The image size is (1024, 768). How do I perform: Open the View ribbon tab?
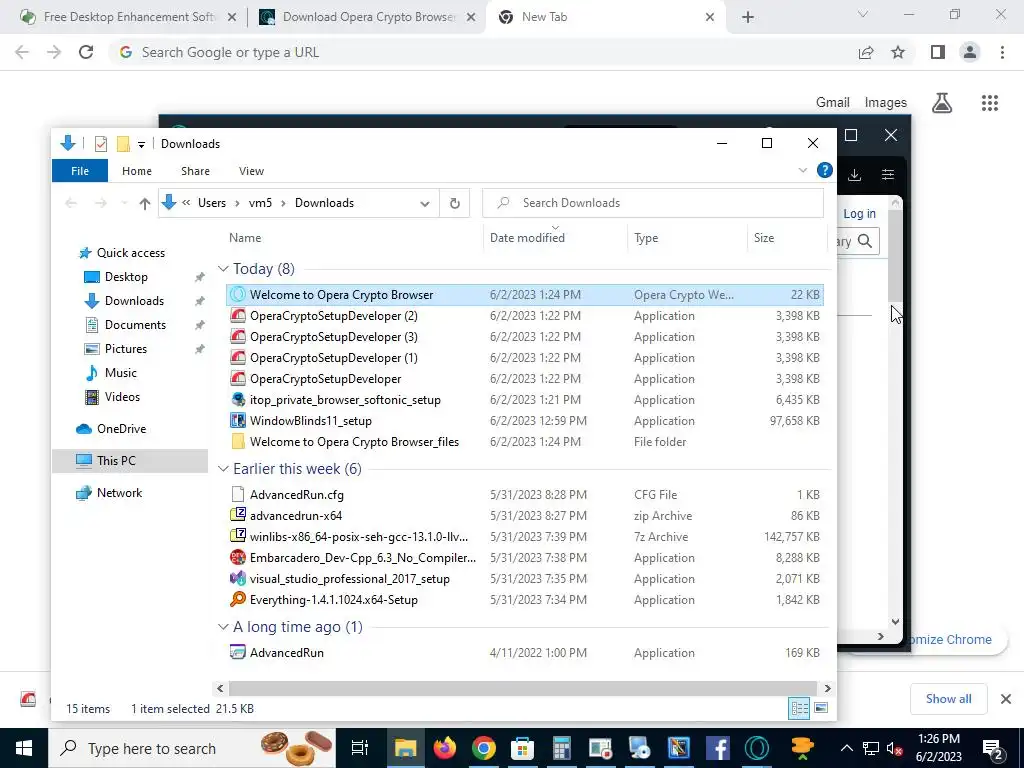pyautogui.click(x=251, y=171)
